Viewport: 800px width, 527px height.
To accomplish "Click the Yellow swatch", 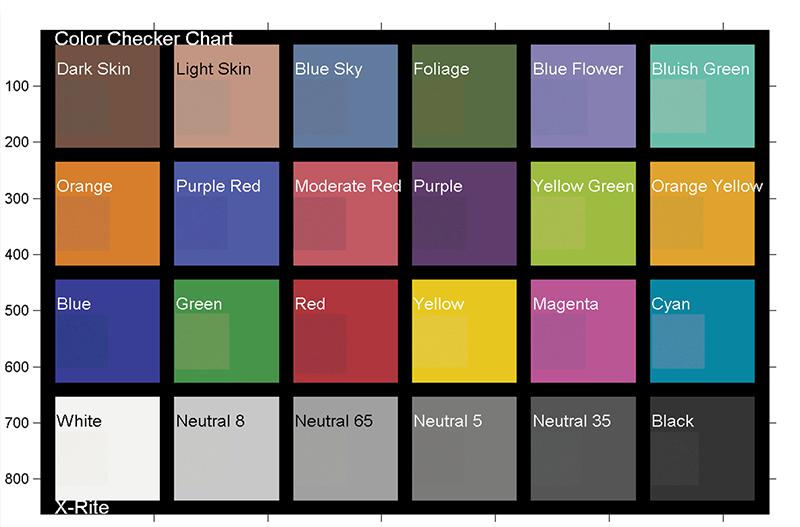I will (464, 331).
